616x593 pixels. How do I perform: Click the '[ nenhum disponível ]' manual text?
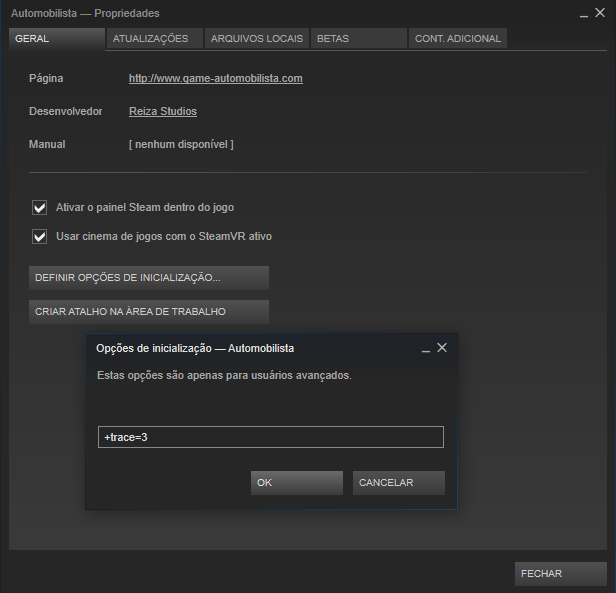181,145
